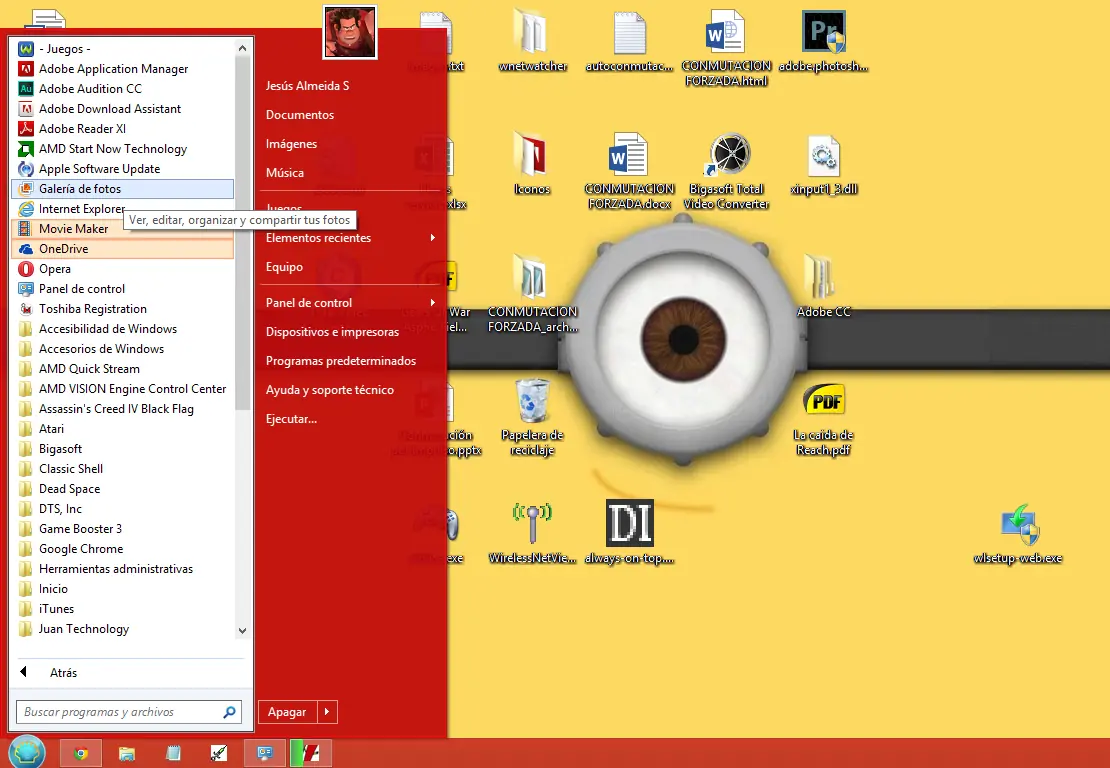Launch Opera browser
Screen dimensions: 1110x768
(122, 269)
